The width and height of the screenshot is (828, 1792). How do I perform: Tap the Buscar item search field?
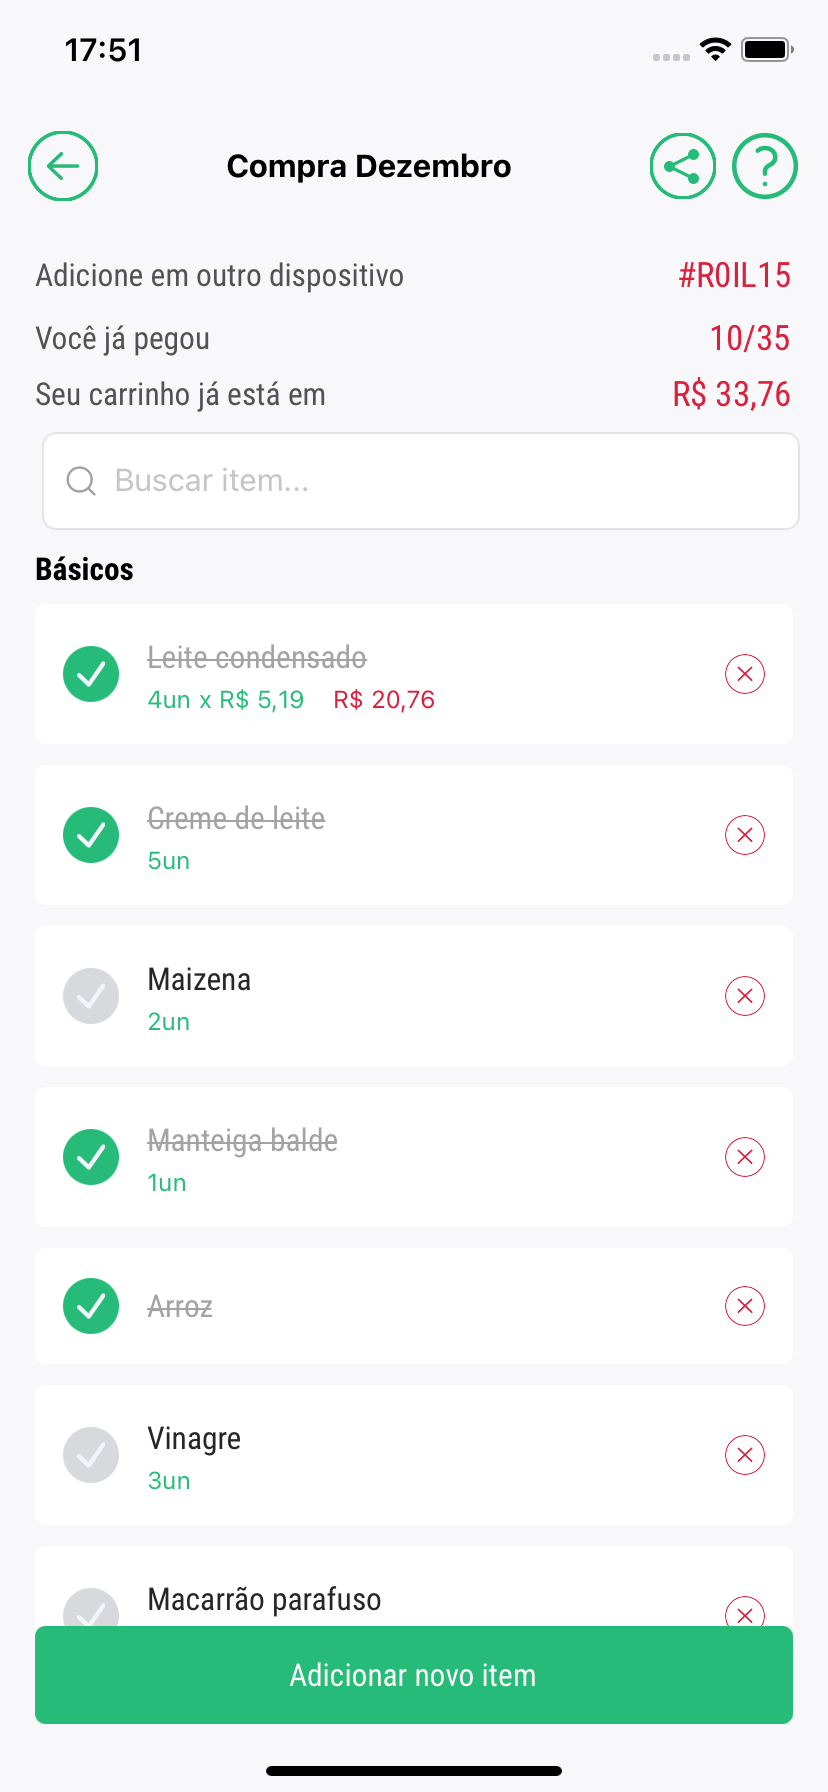click(420, 481)
